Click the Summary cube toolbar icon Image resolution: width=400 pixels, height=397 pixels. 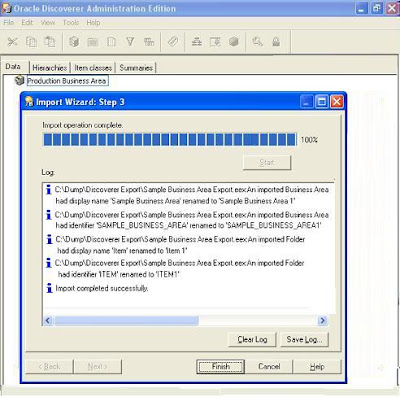point(234,42)
